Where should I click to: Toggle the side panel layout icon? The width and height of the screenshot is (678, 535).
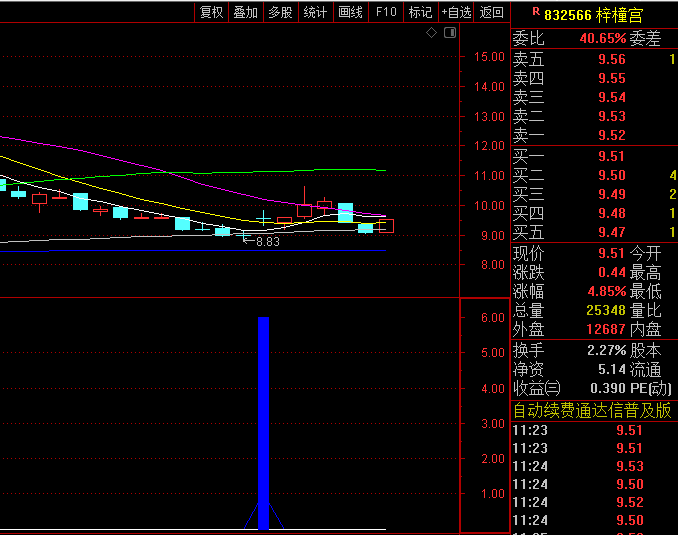point(449,33)
